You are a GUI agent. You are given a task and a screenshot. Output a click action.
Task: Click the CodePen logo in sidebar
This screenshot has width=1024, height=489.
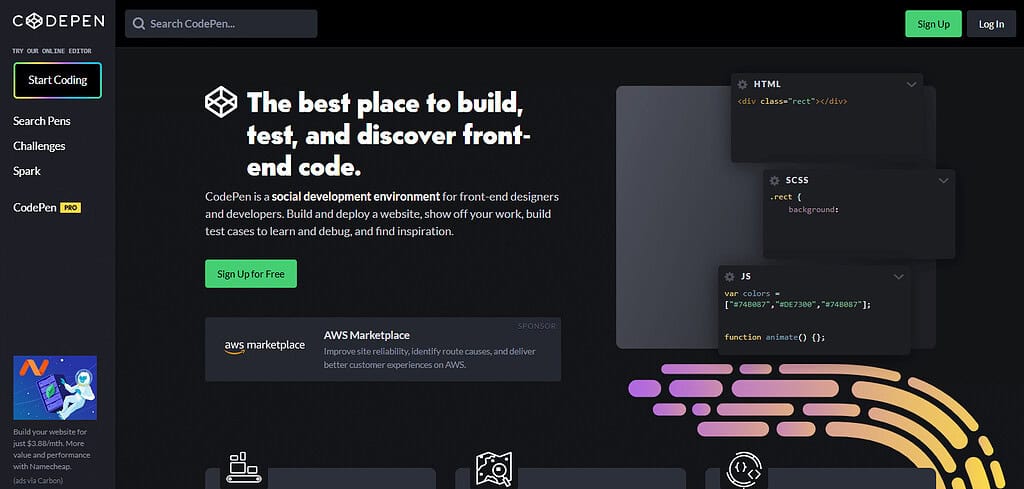coord(58,22)
